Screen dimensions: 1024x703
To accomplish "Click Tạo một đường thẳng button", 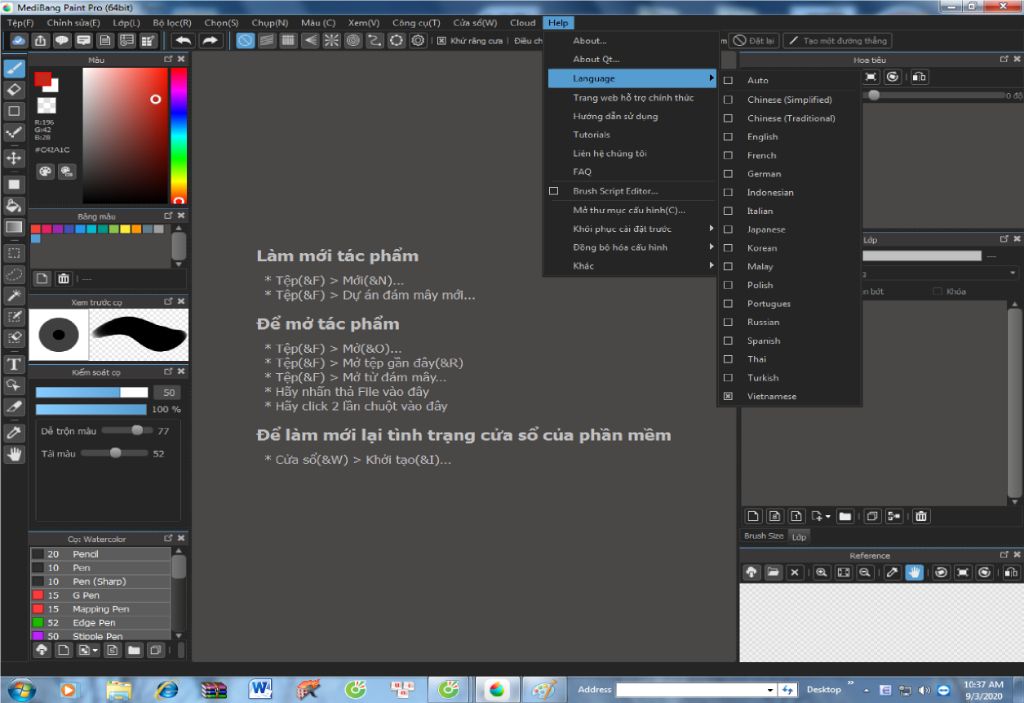I will pos(838,41).
